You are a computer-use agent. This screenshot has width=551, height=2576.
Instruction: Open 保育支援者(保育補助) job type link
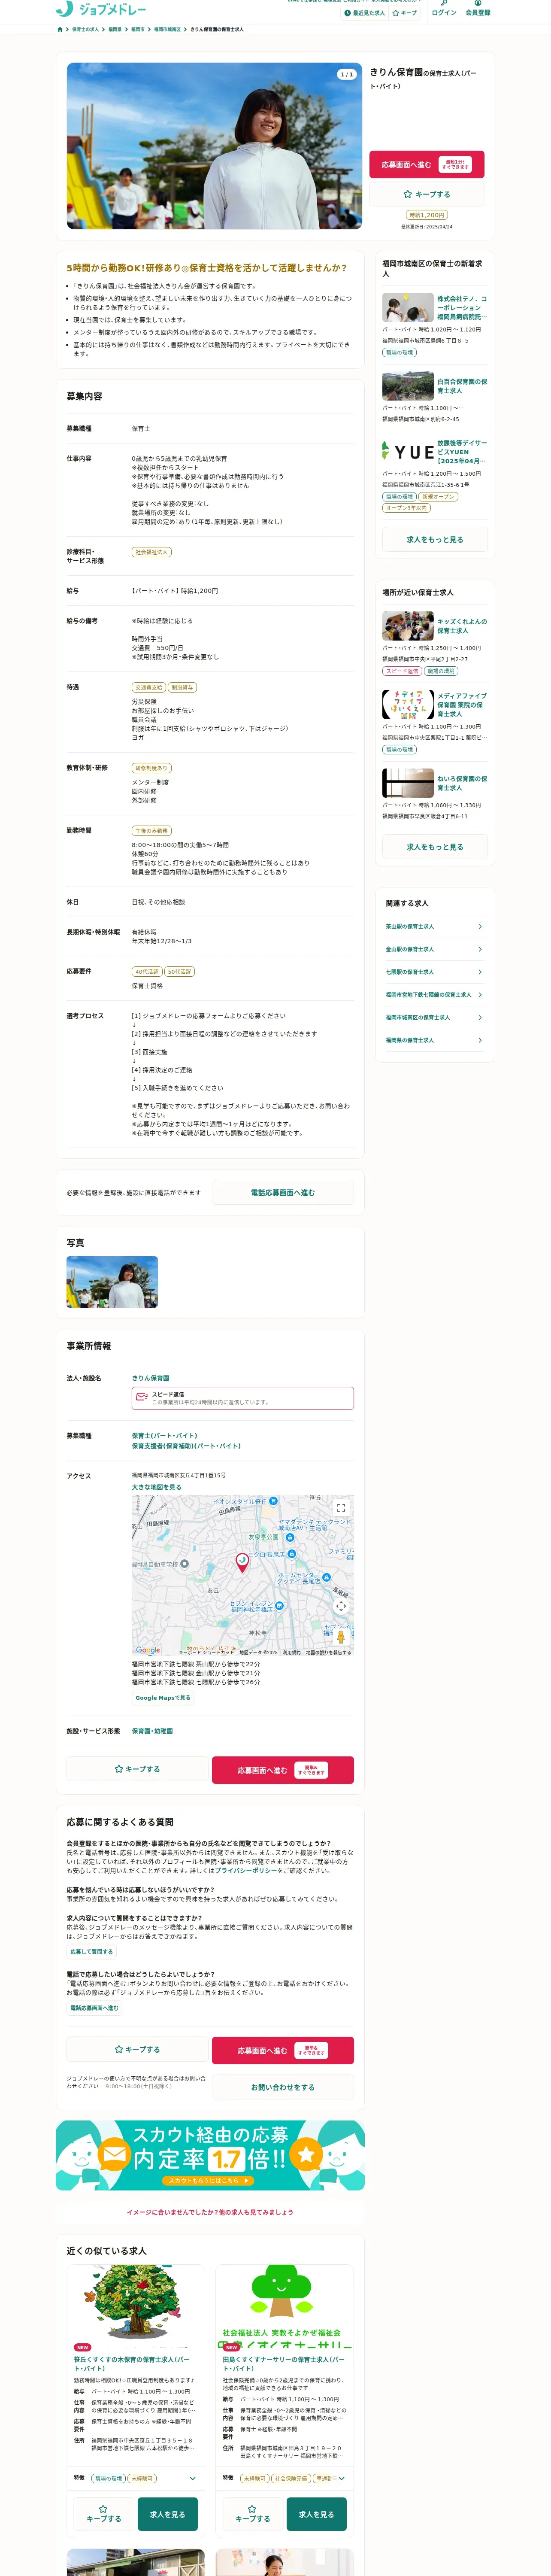coord(186,1446)
